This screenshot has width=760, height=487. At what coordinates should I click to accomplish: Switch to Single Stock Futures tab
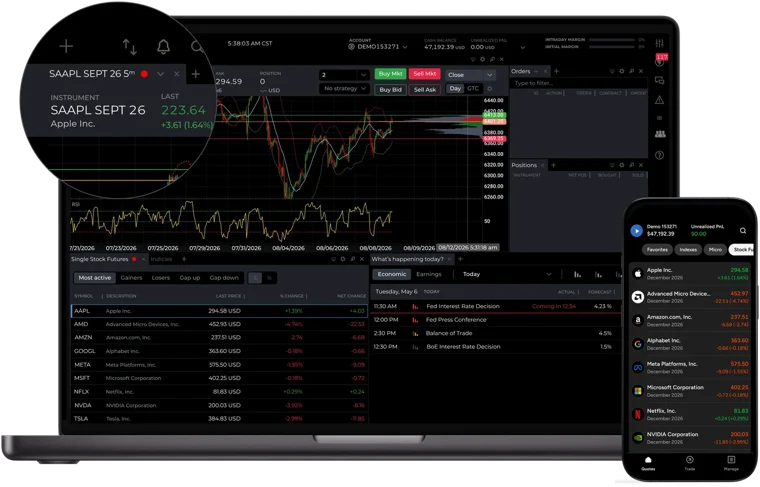tap(100, 259)
